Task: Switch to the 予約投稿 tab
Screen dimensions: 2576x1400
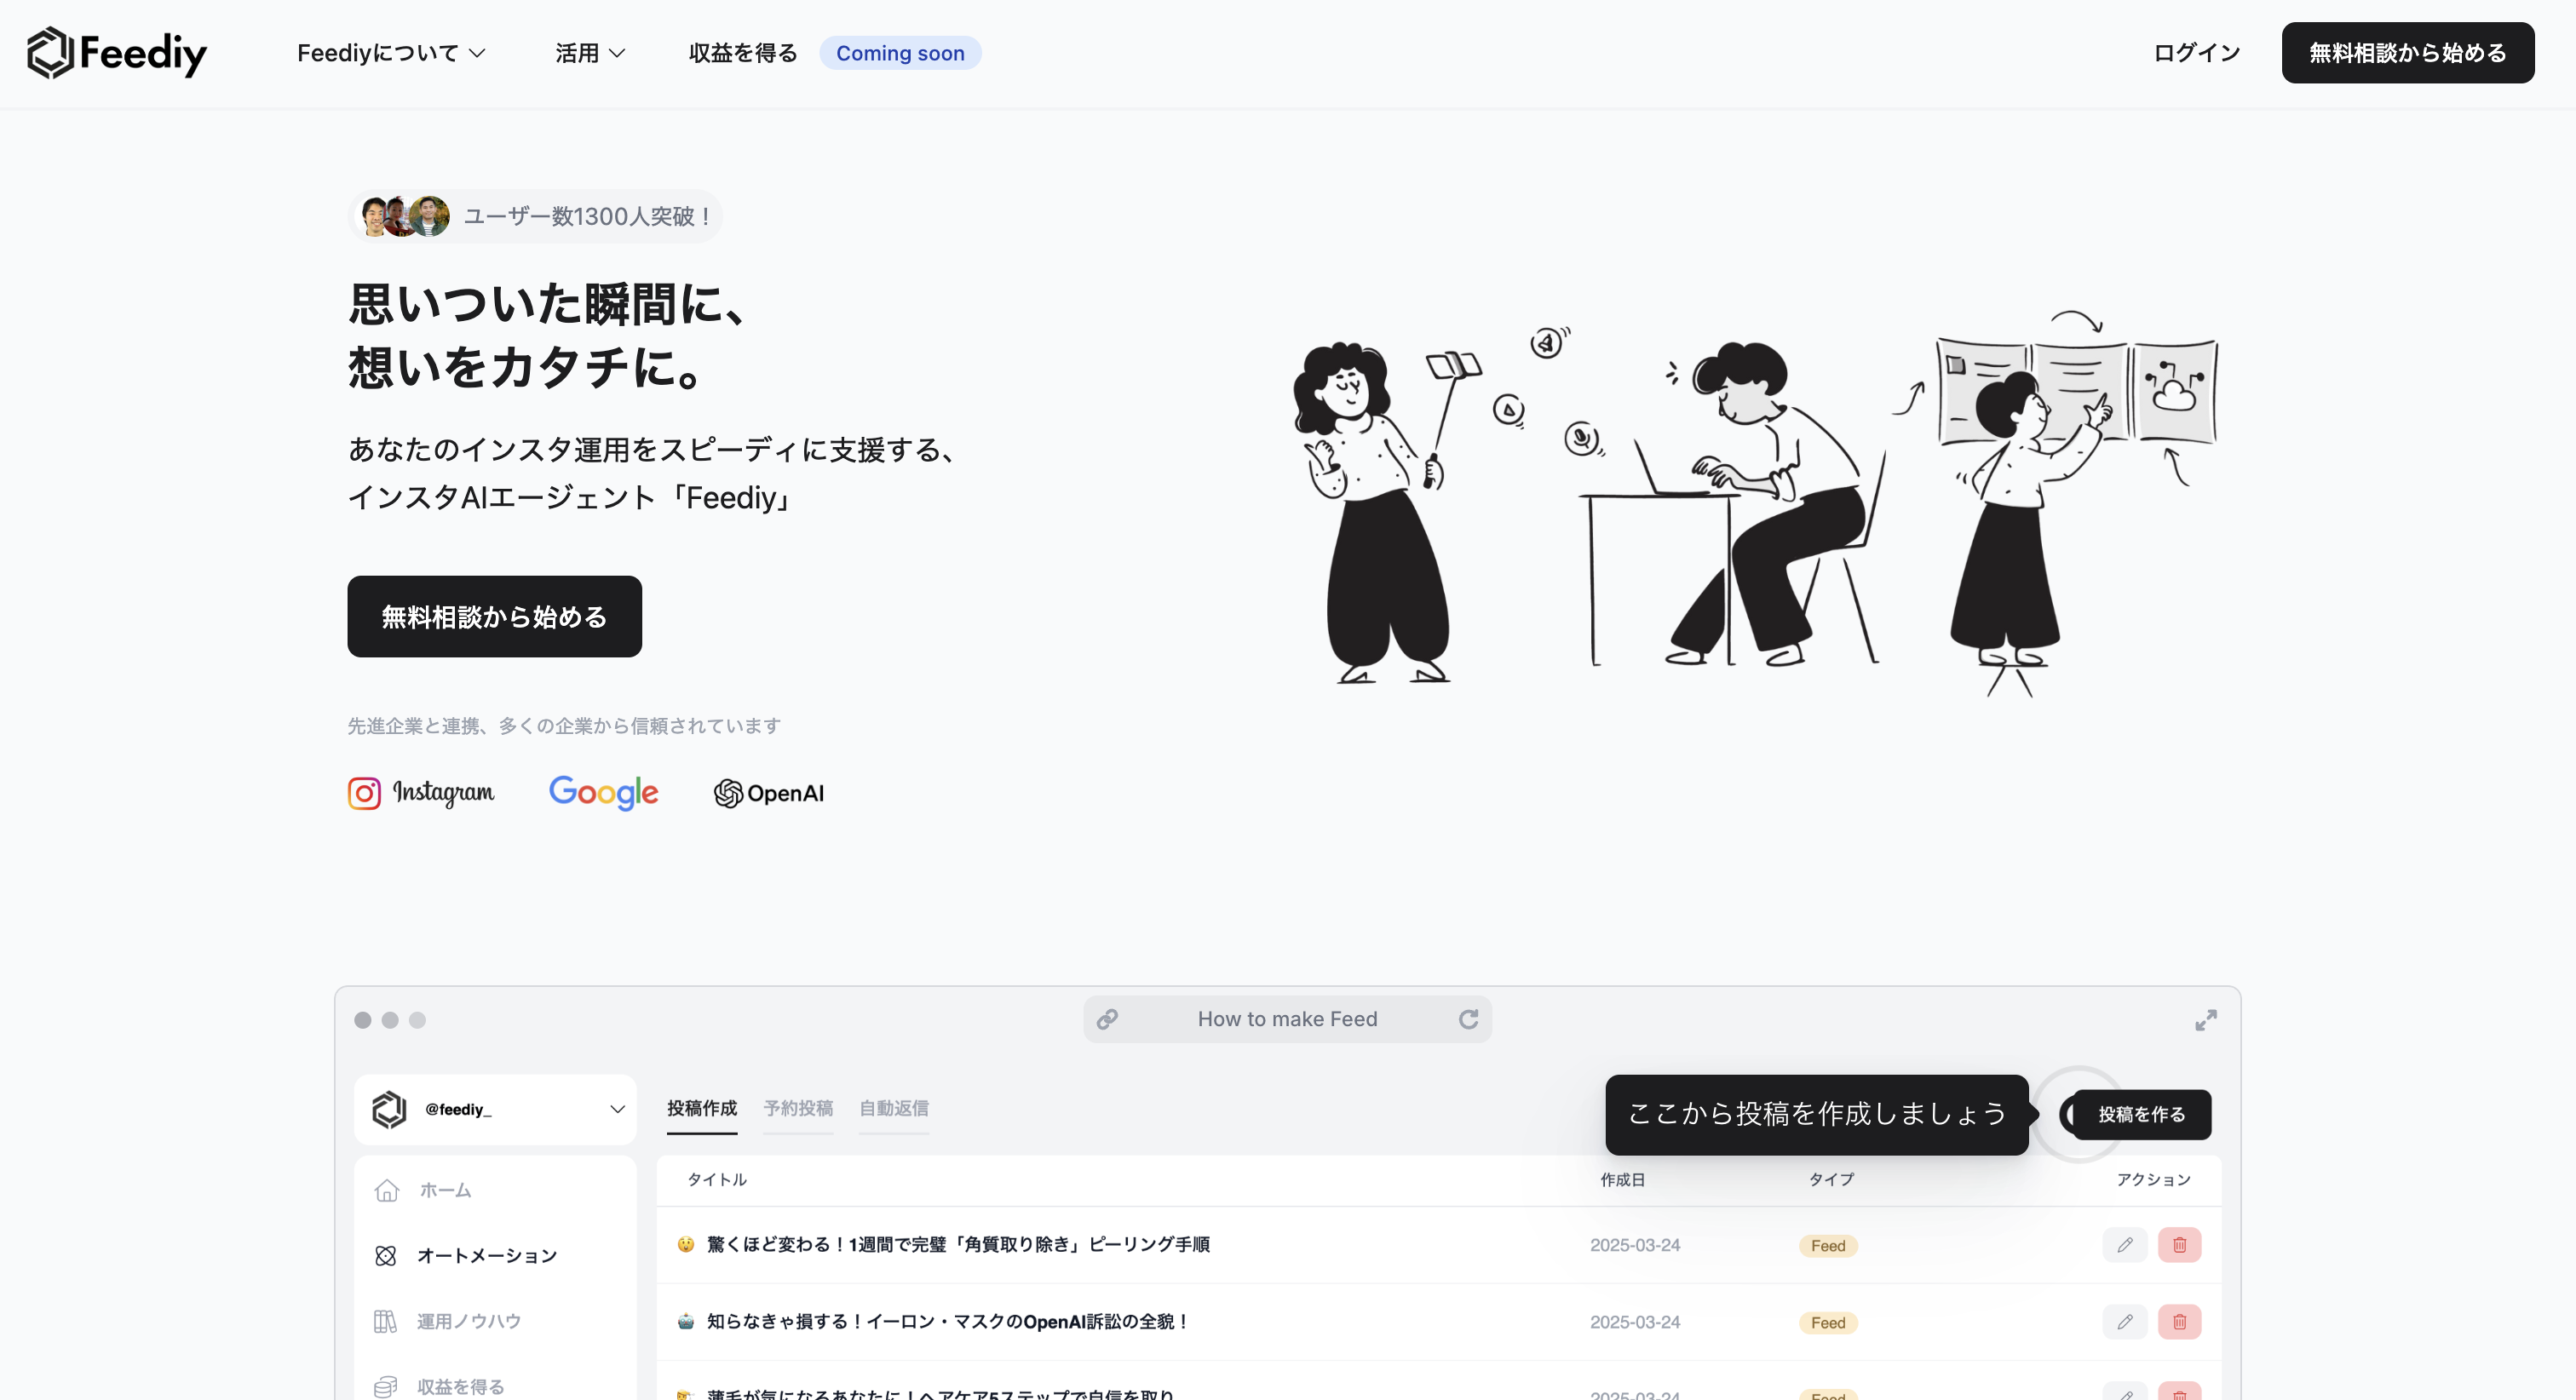Action: tap(798, 1108)
